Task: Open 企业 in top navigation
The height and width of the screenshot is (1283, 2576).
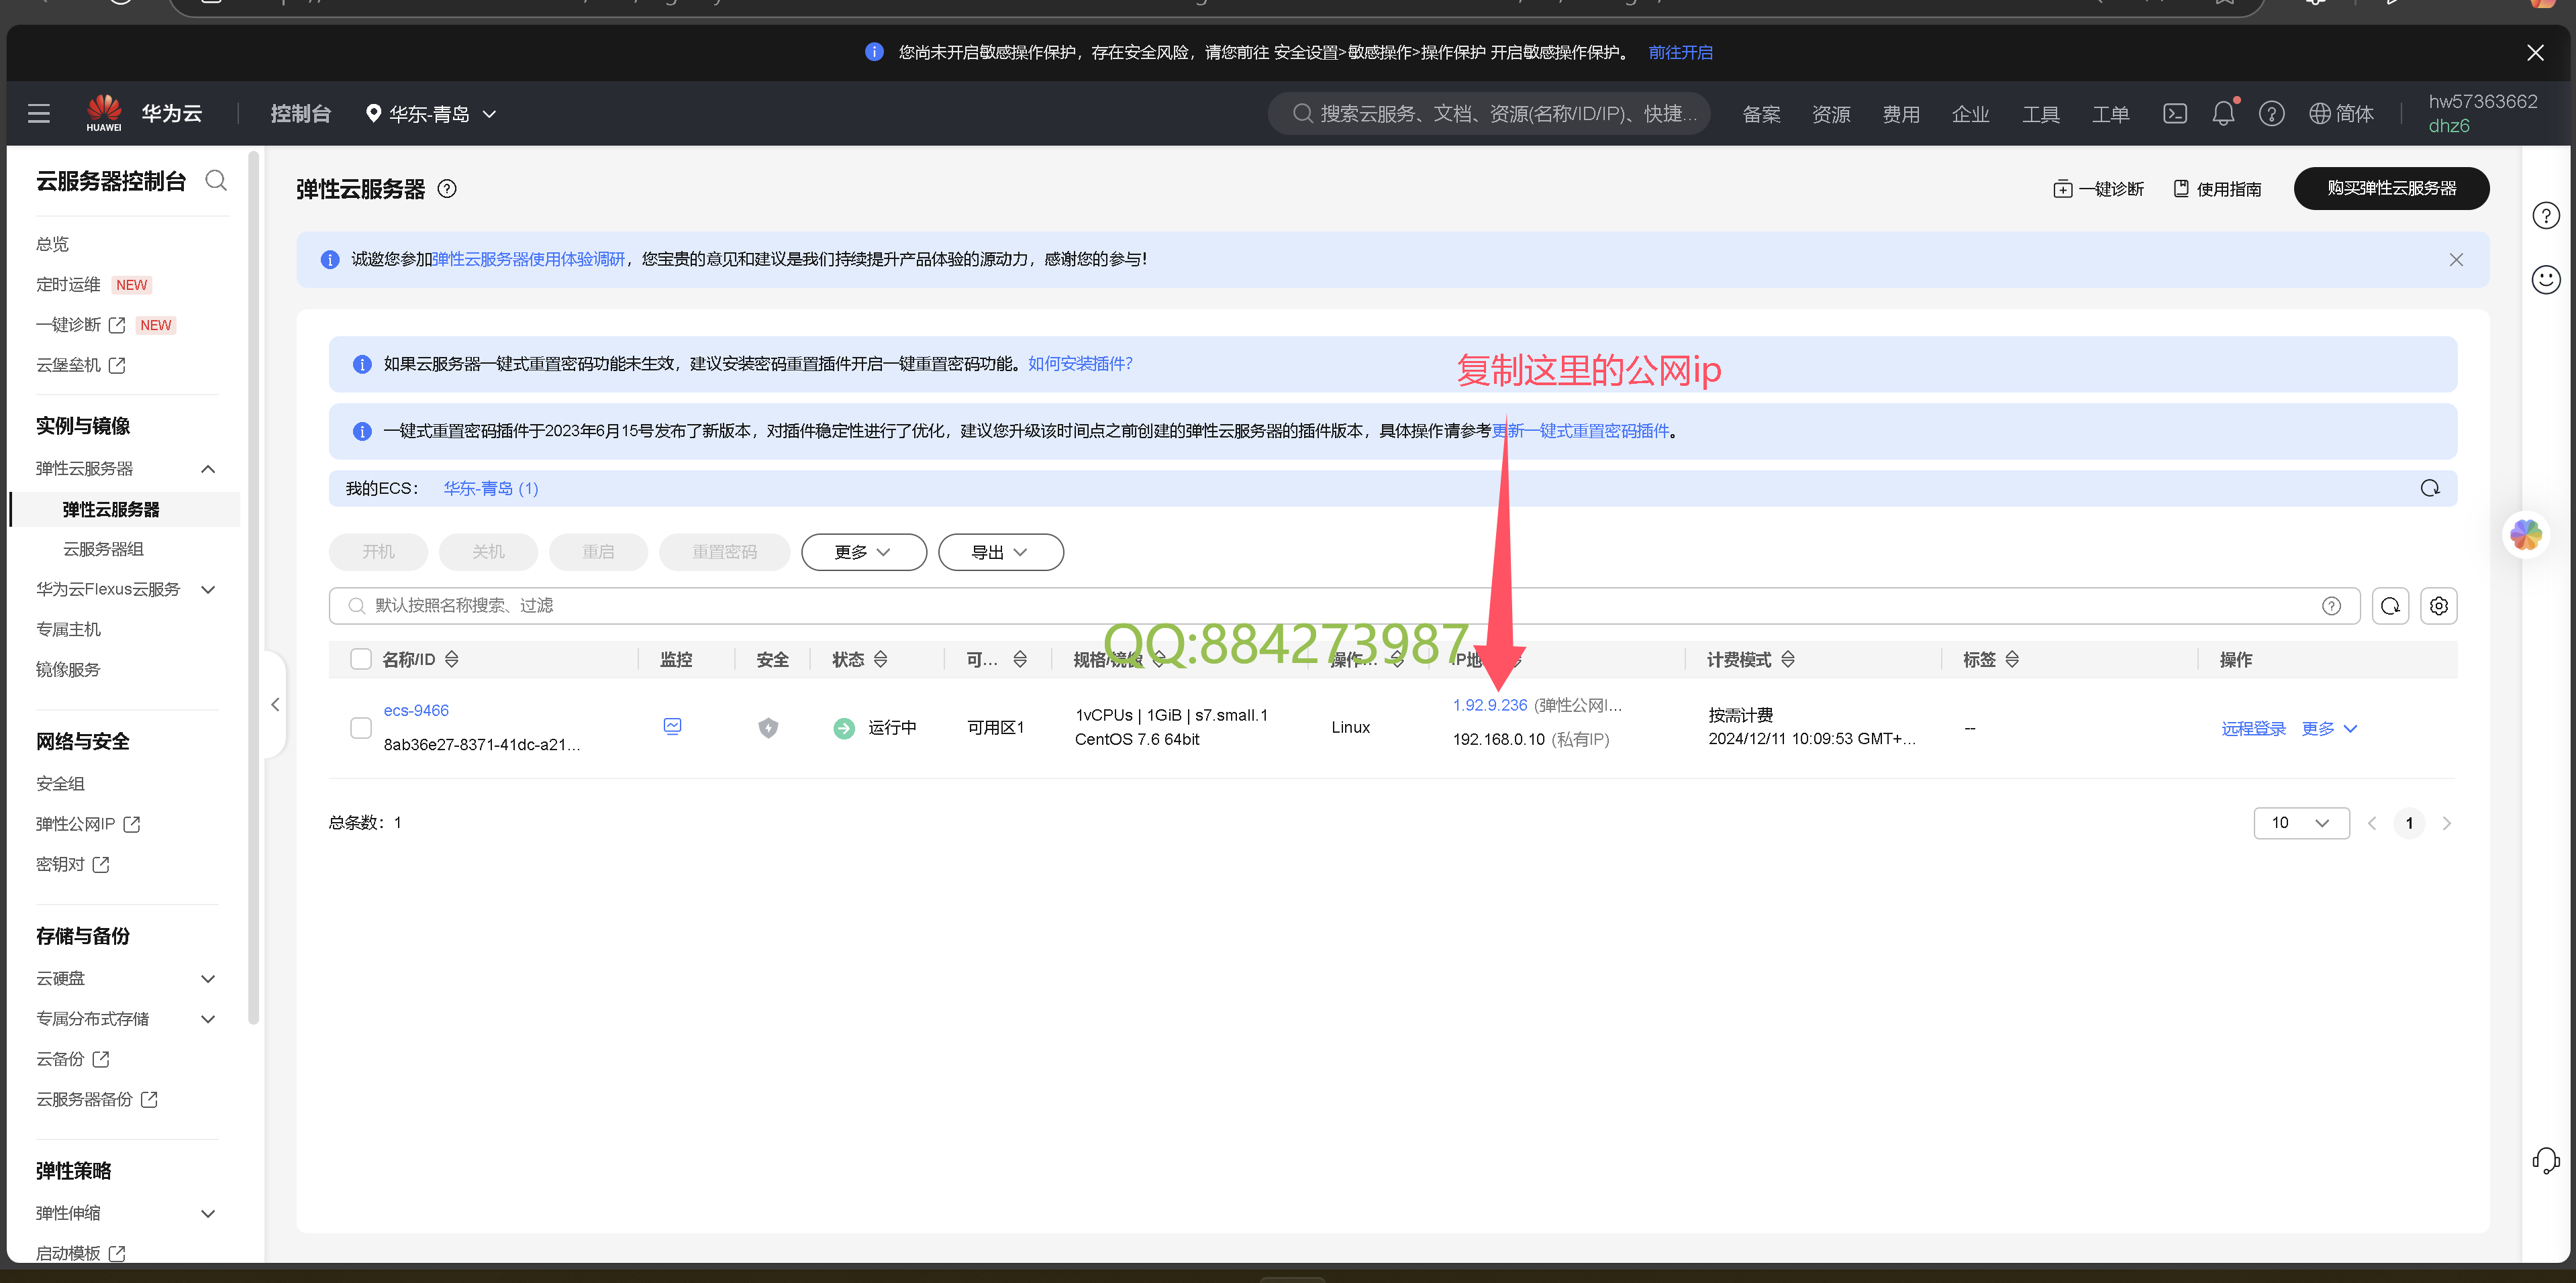Action: tap(1970, 114)
